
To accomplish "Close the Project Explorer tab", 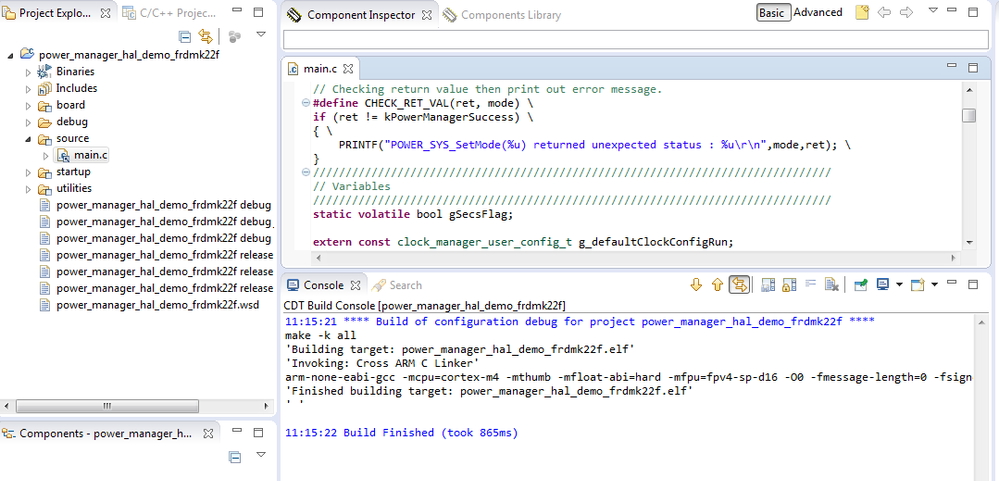I will coord(106,13).
